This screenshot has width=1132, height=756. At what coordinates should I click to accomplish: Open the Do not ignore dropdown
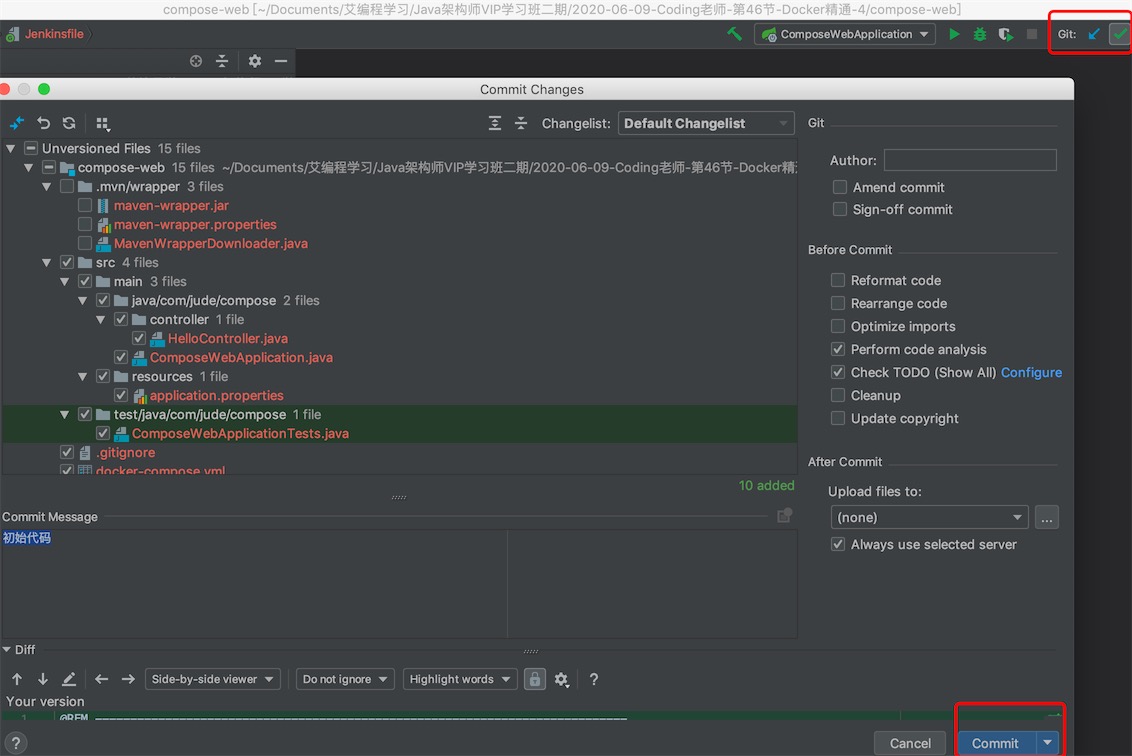pyautogui.click(x=345, y=679)
